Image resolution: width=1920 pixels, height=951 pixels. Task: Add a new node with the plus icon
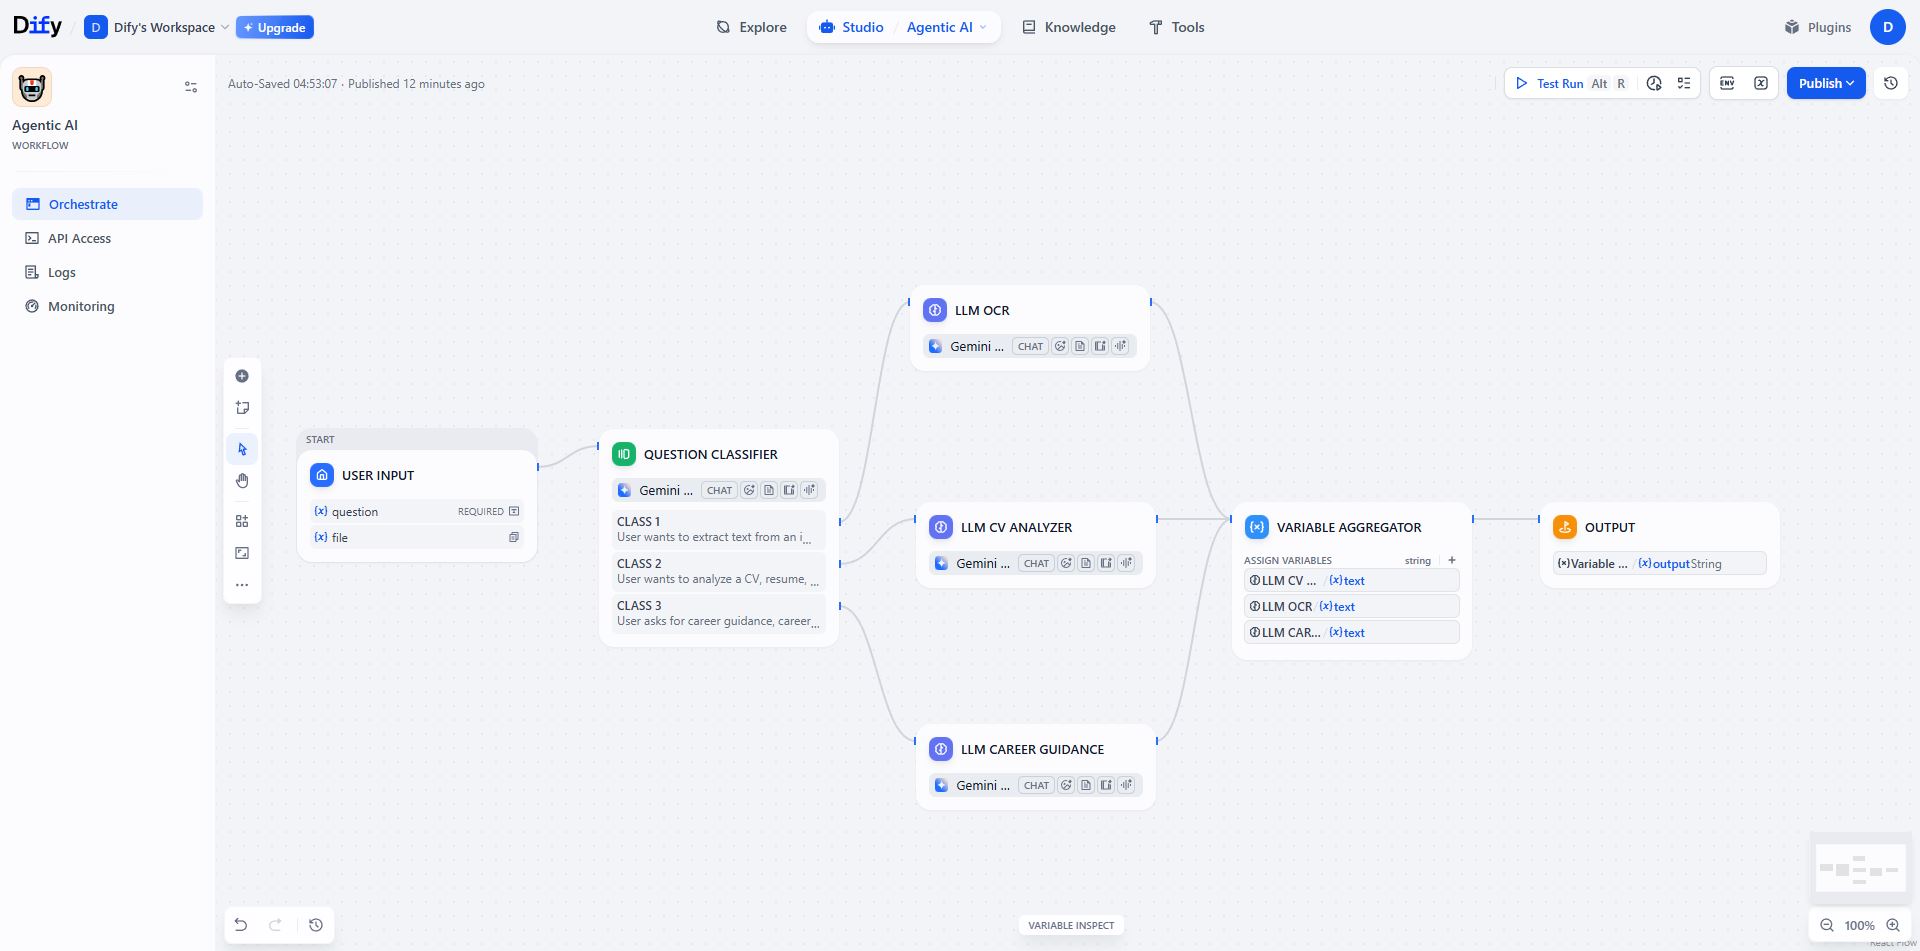click(242, 376)
